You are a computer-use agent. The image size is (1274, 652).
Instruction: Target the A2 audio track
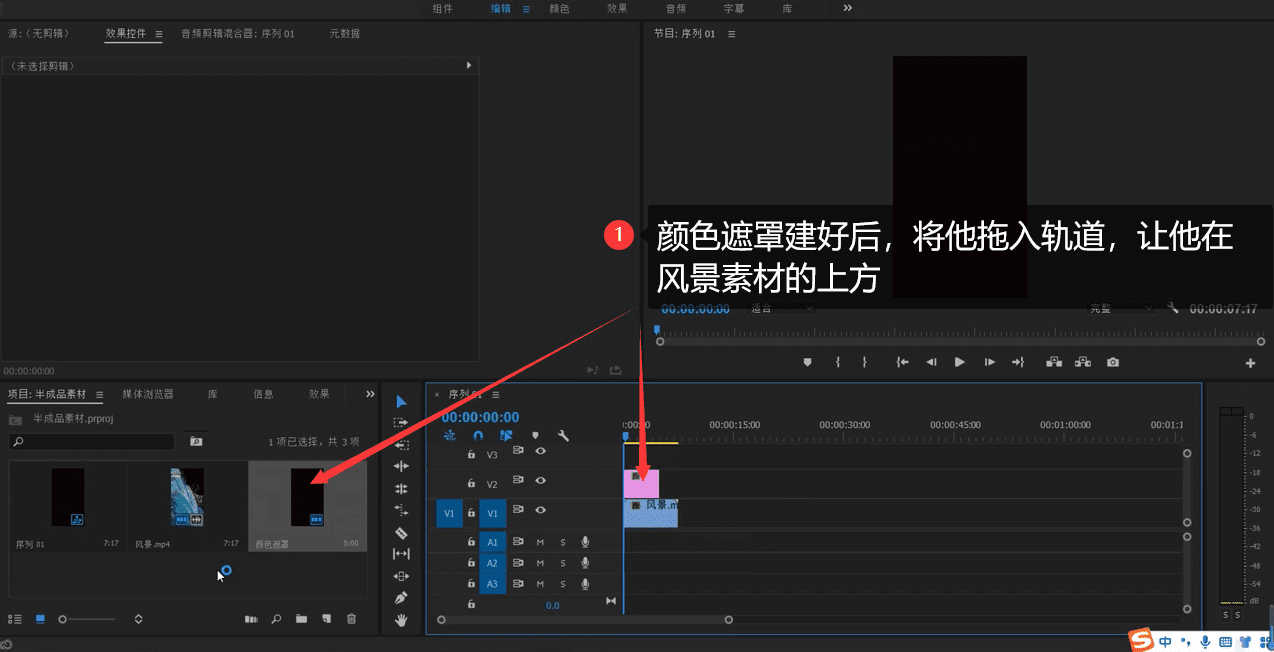pos(492,563)
